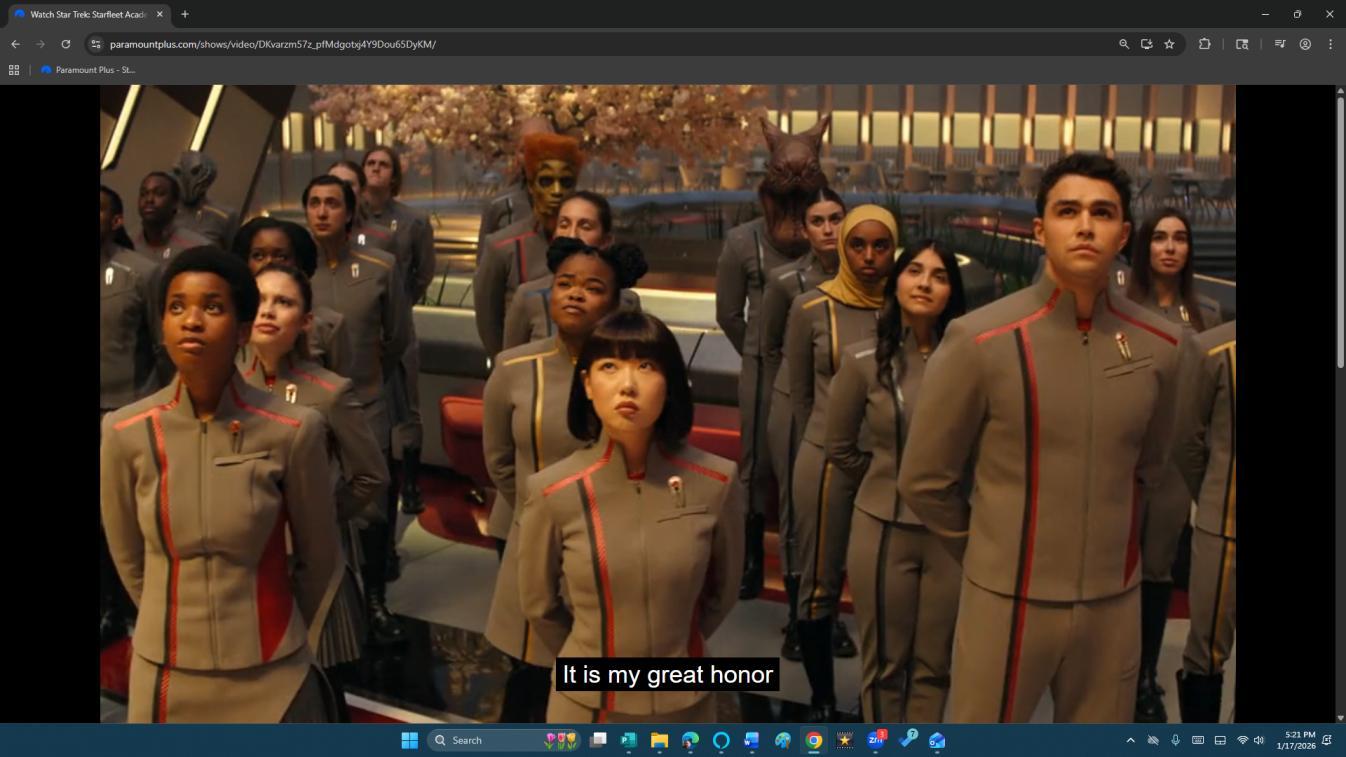The image size is (1346, 757).
Task: Open the zoom magnifier in address bar
Action: coord(1124,44)
